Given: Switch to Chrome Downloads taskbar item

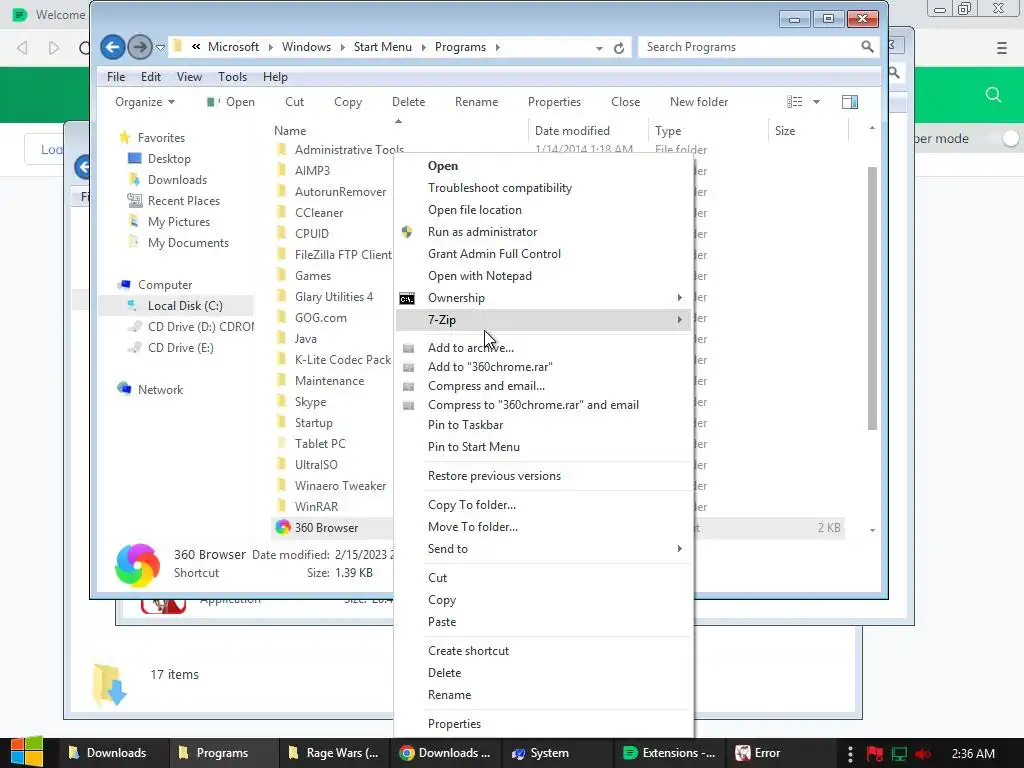Looking at the screenshot, I should [445, 753].
